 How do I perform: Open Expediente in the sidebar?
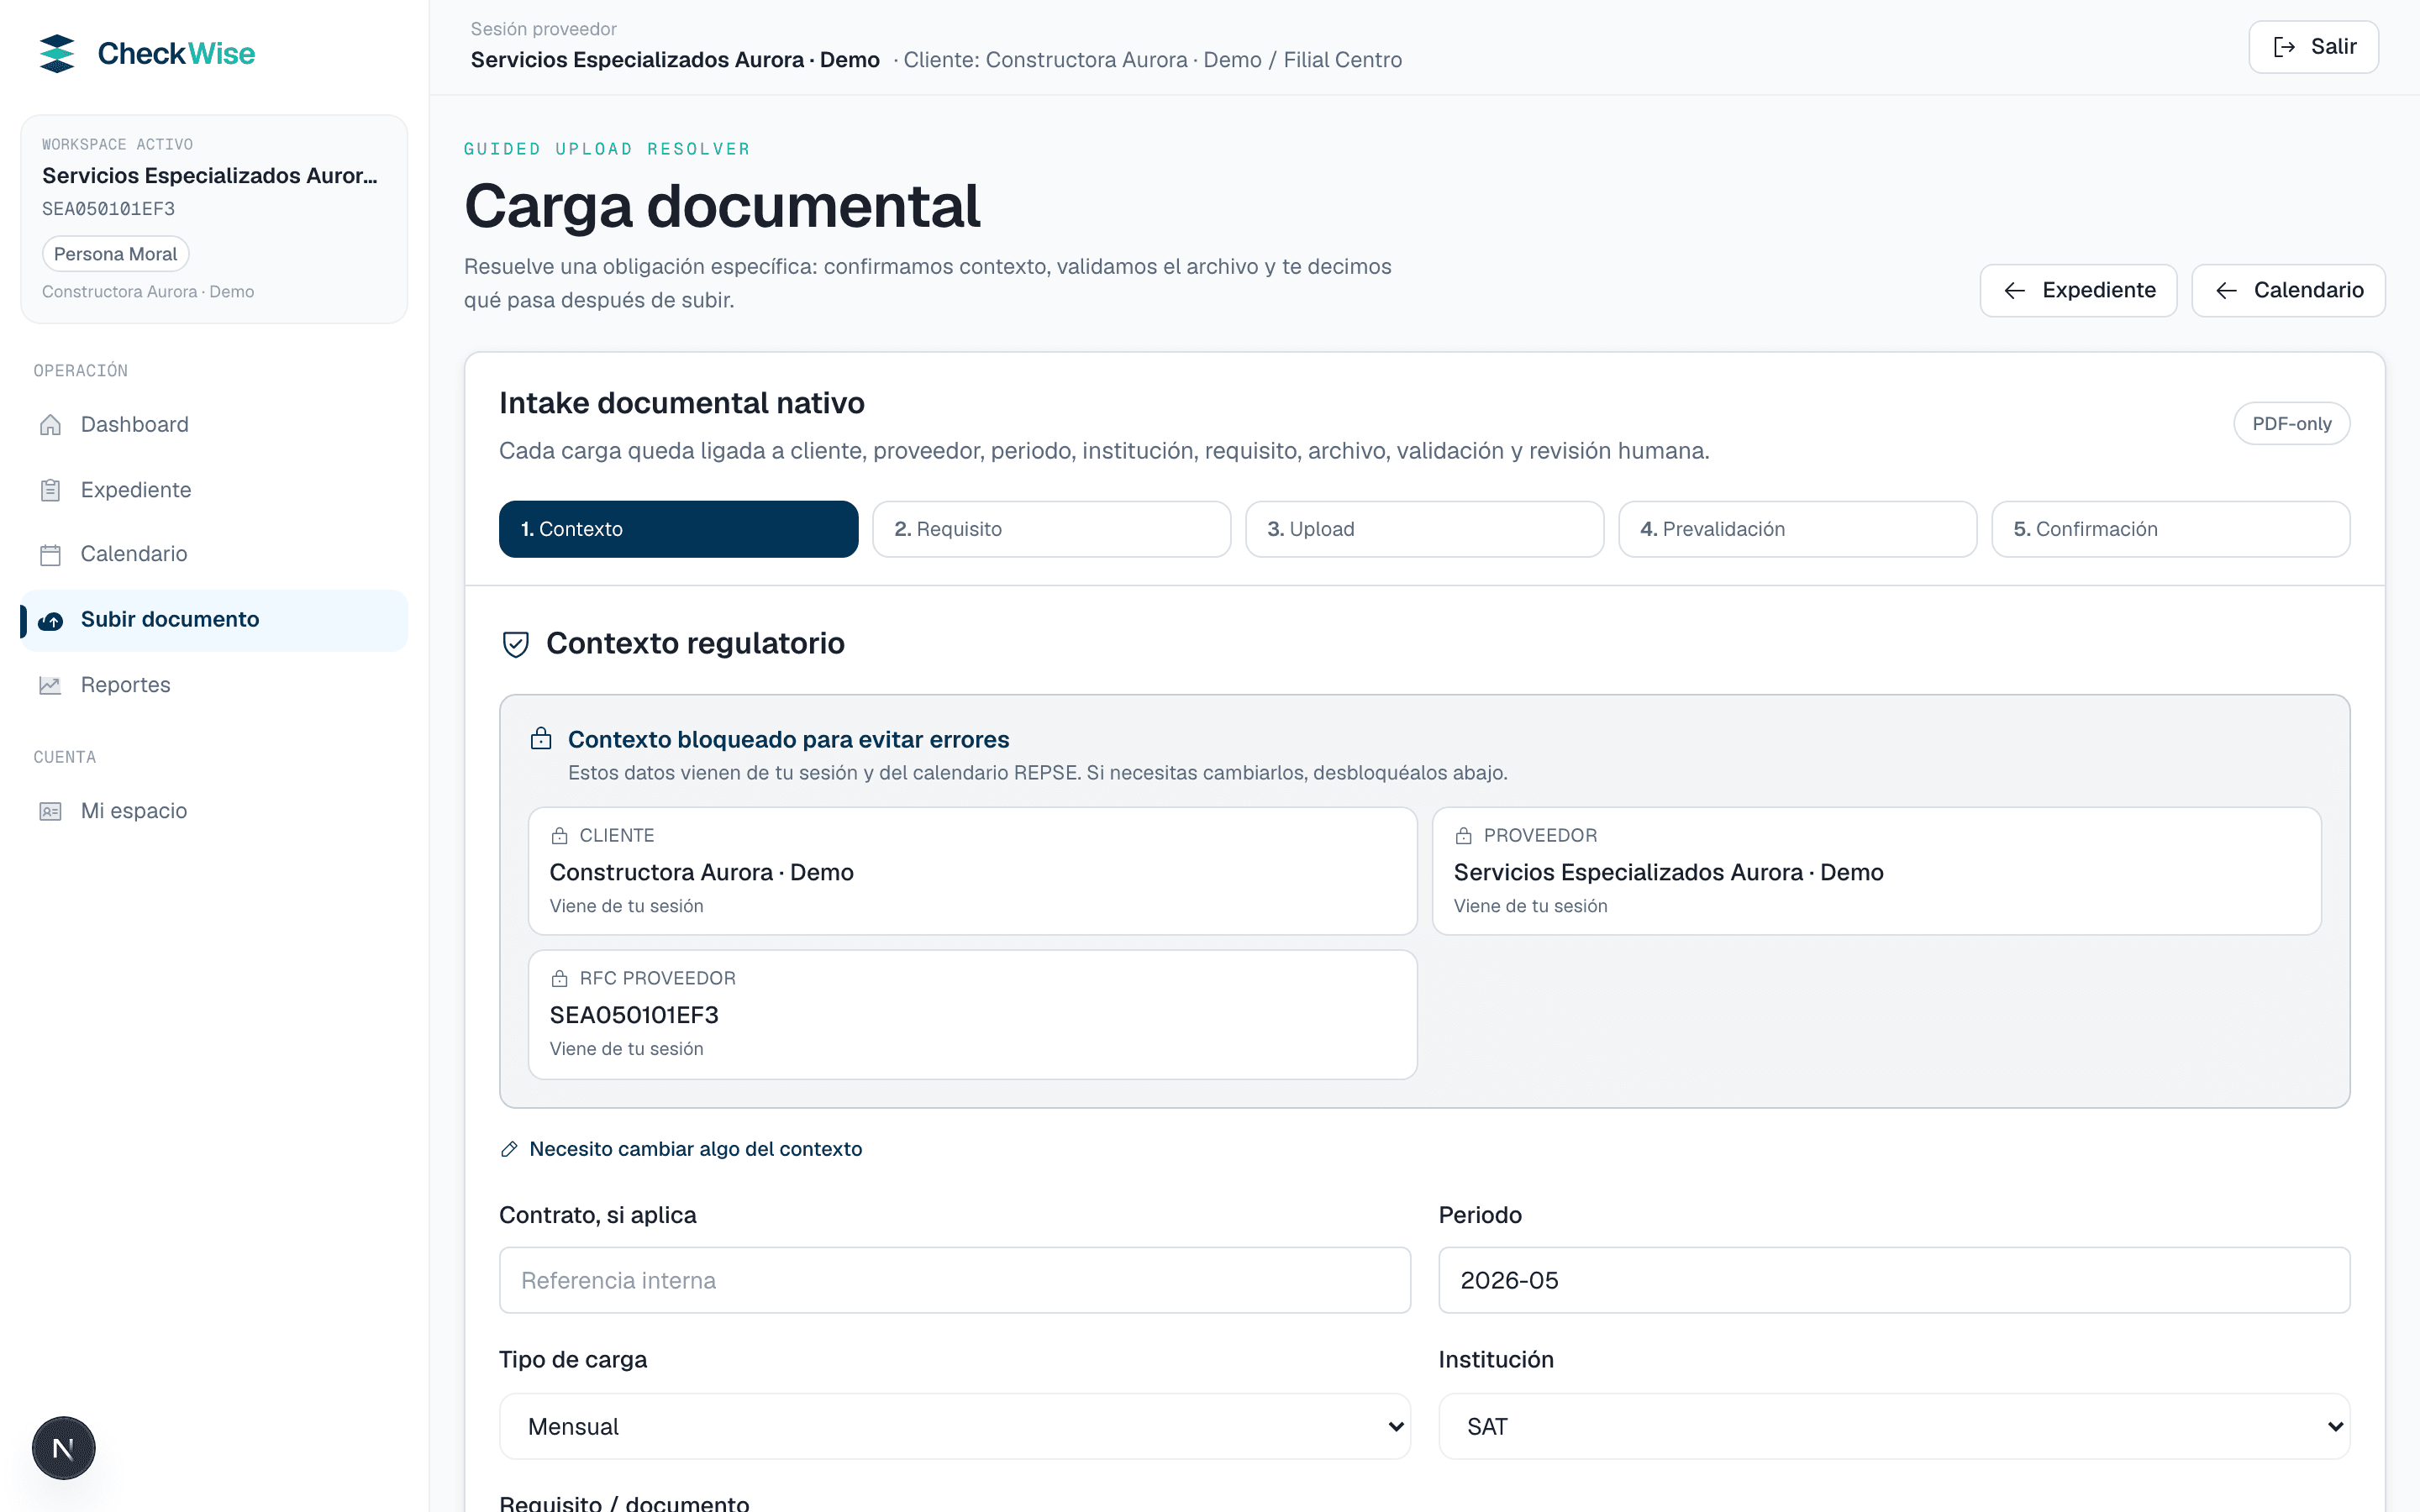pos(214,490)
